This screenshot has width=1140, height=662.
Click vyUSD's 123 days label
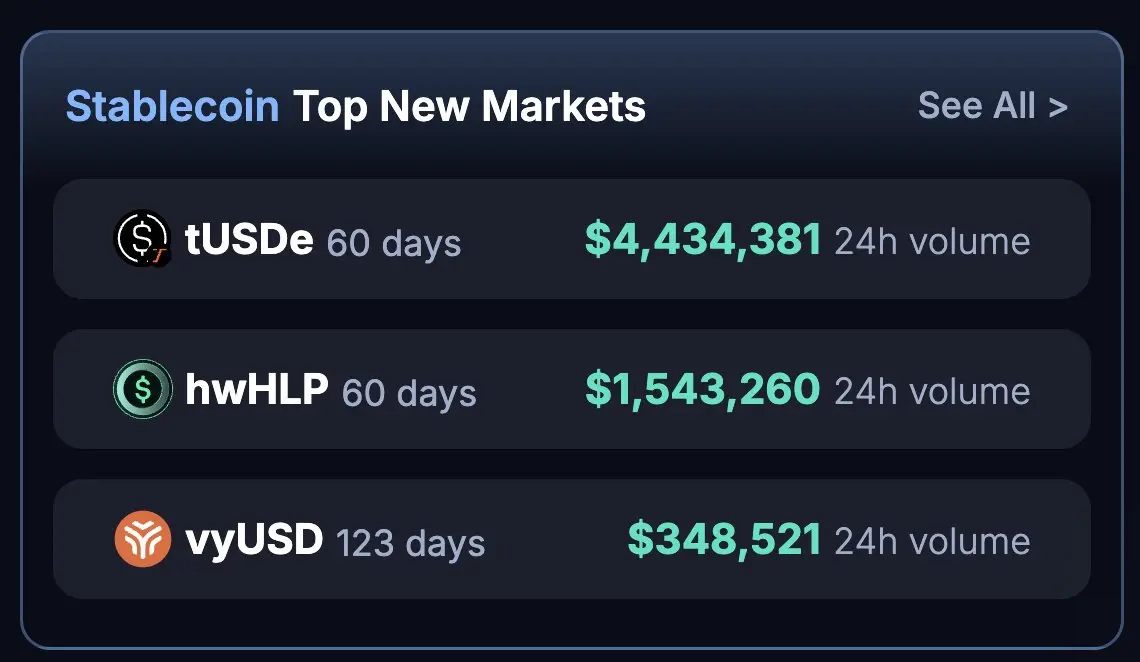click(x=410, y=544)
